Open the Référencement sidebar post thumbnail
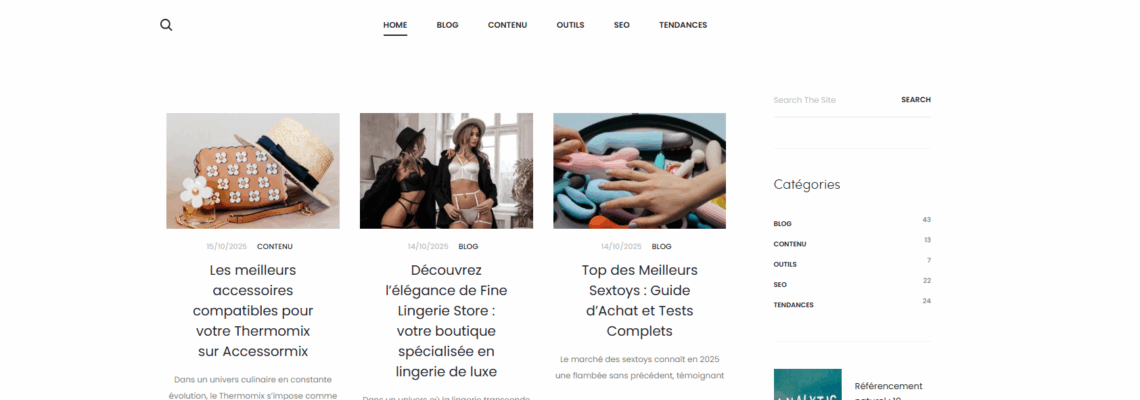This screenshot has width=1140, height=400. pyautogui.click(x=808, y=384)
